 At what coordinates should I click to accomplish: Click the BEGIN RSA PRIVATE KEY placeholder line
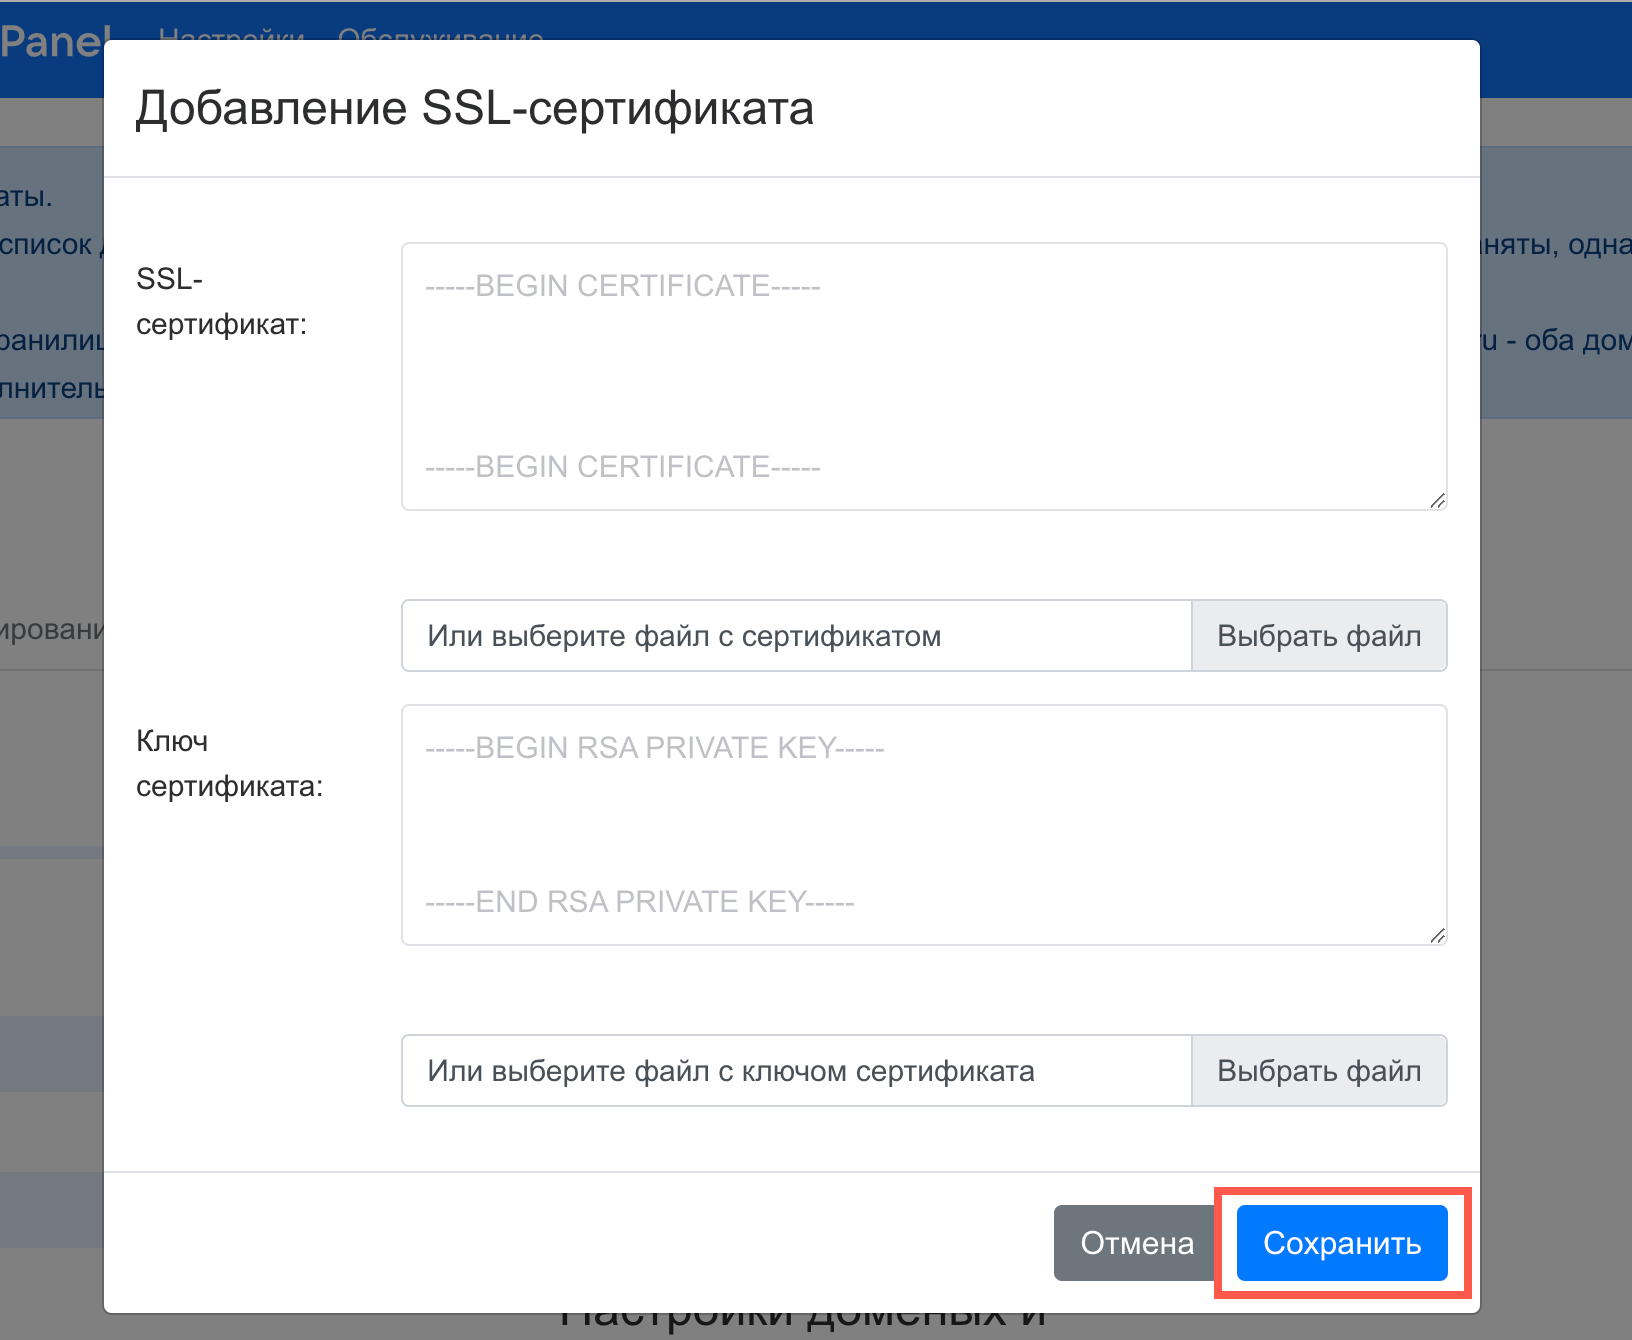tap(654, 748)
